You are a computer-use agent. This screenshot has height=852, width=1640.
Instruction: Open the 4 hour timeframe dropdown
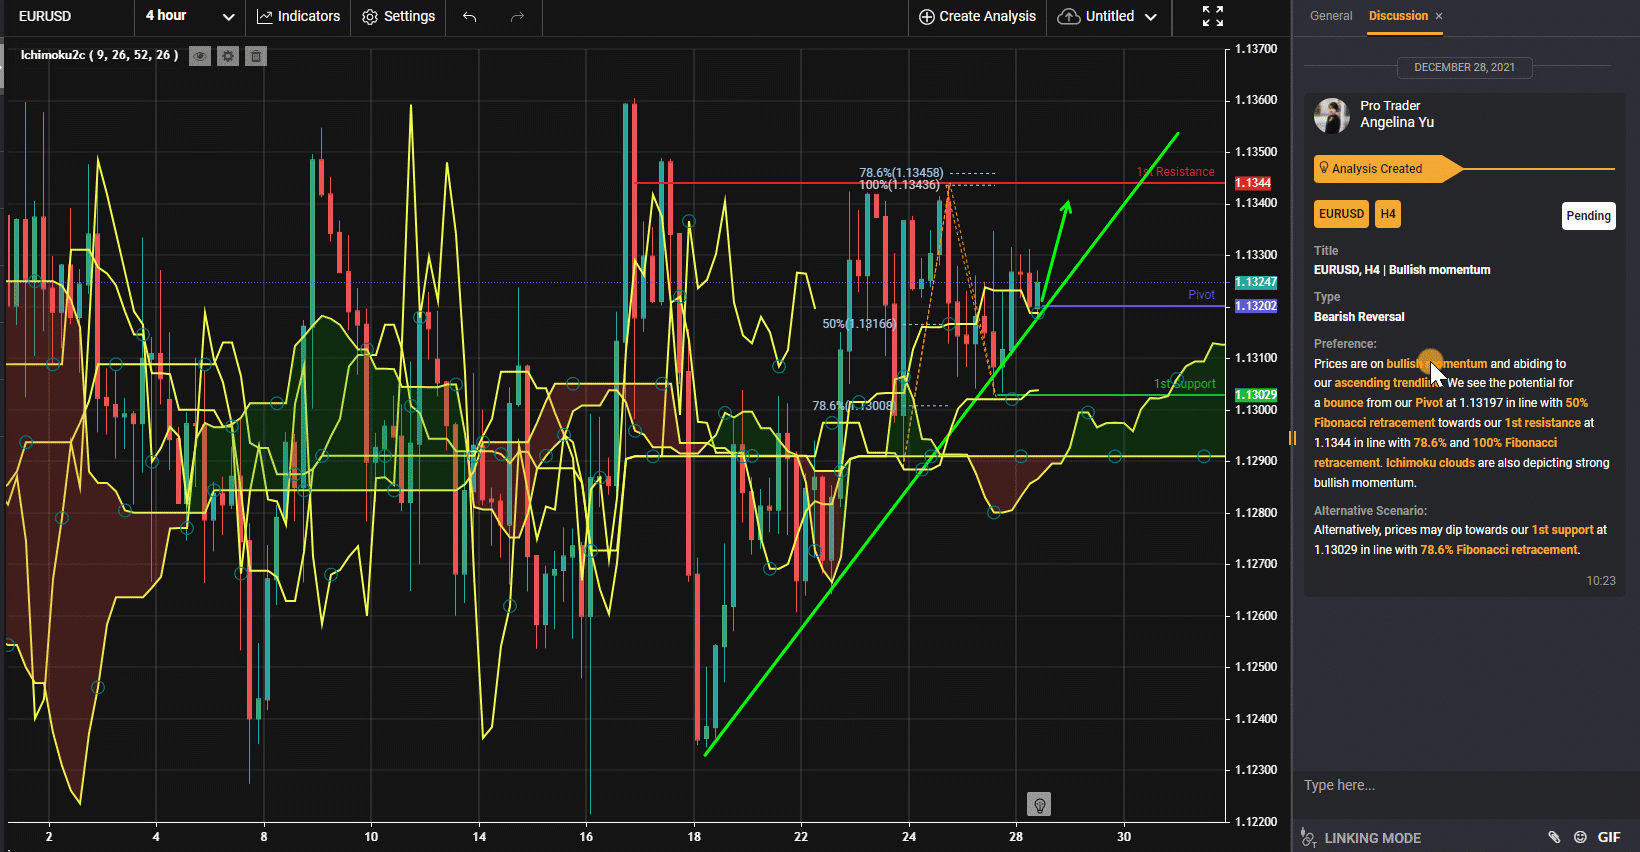pos(190,16)
